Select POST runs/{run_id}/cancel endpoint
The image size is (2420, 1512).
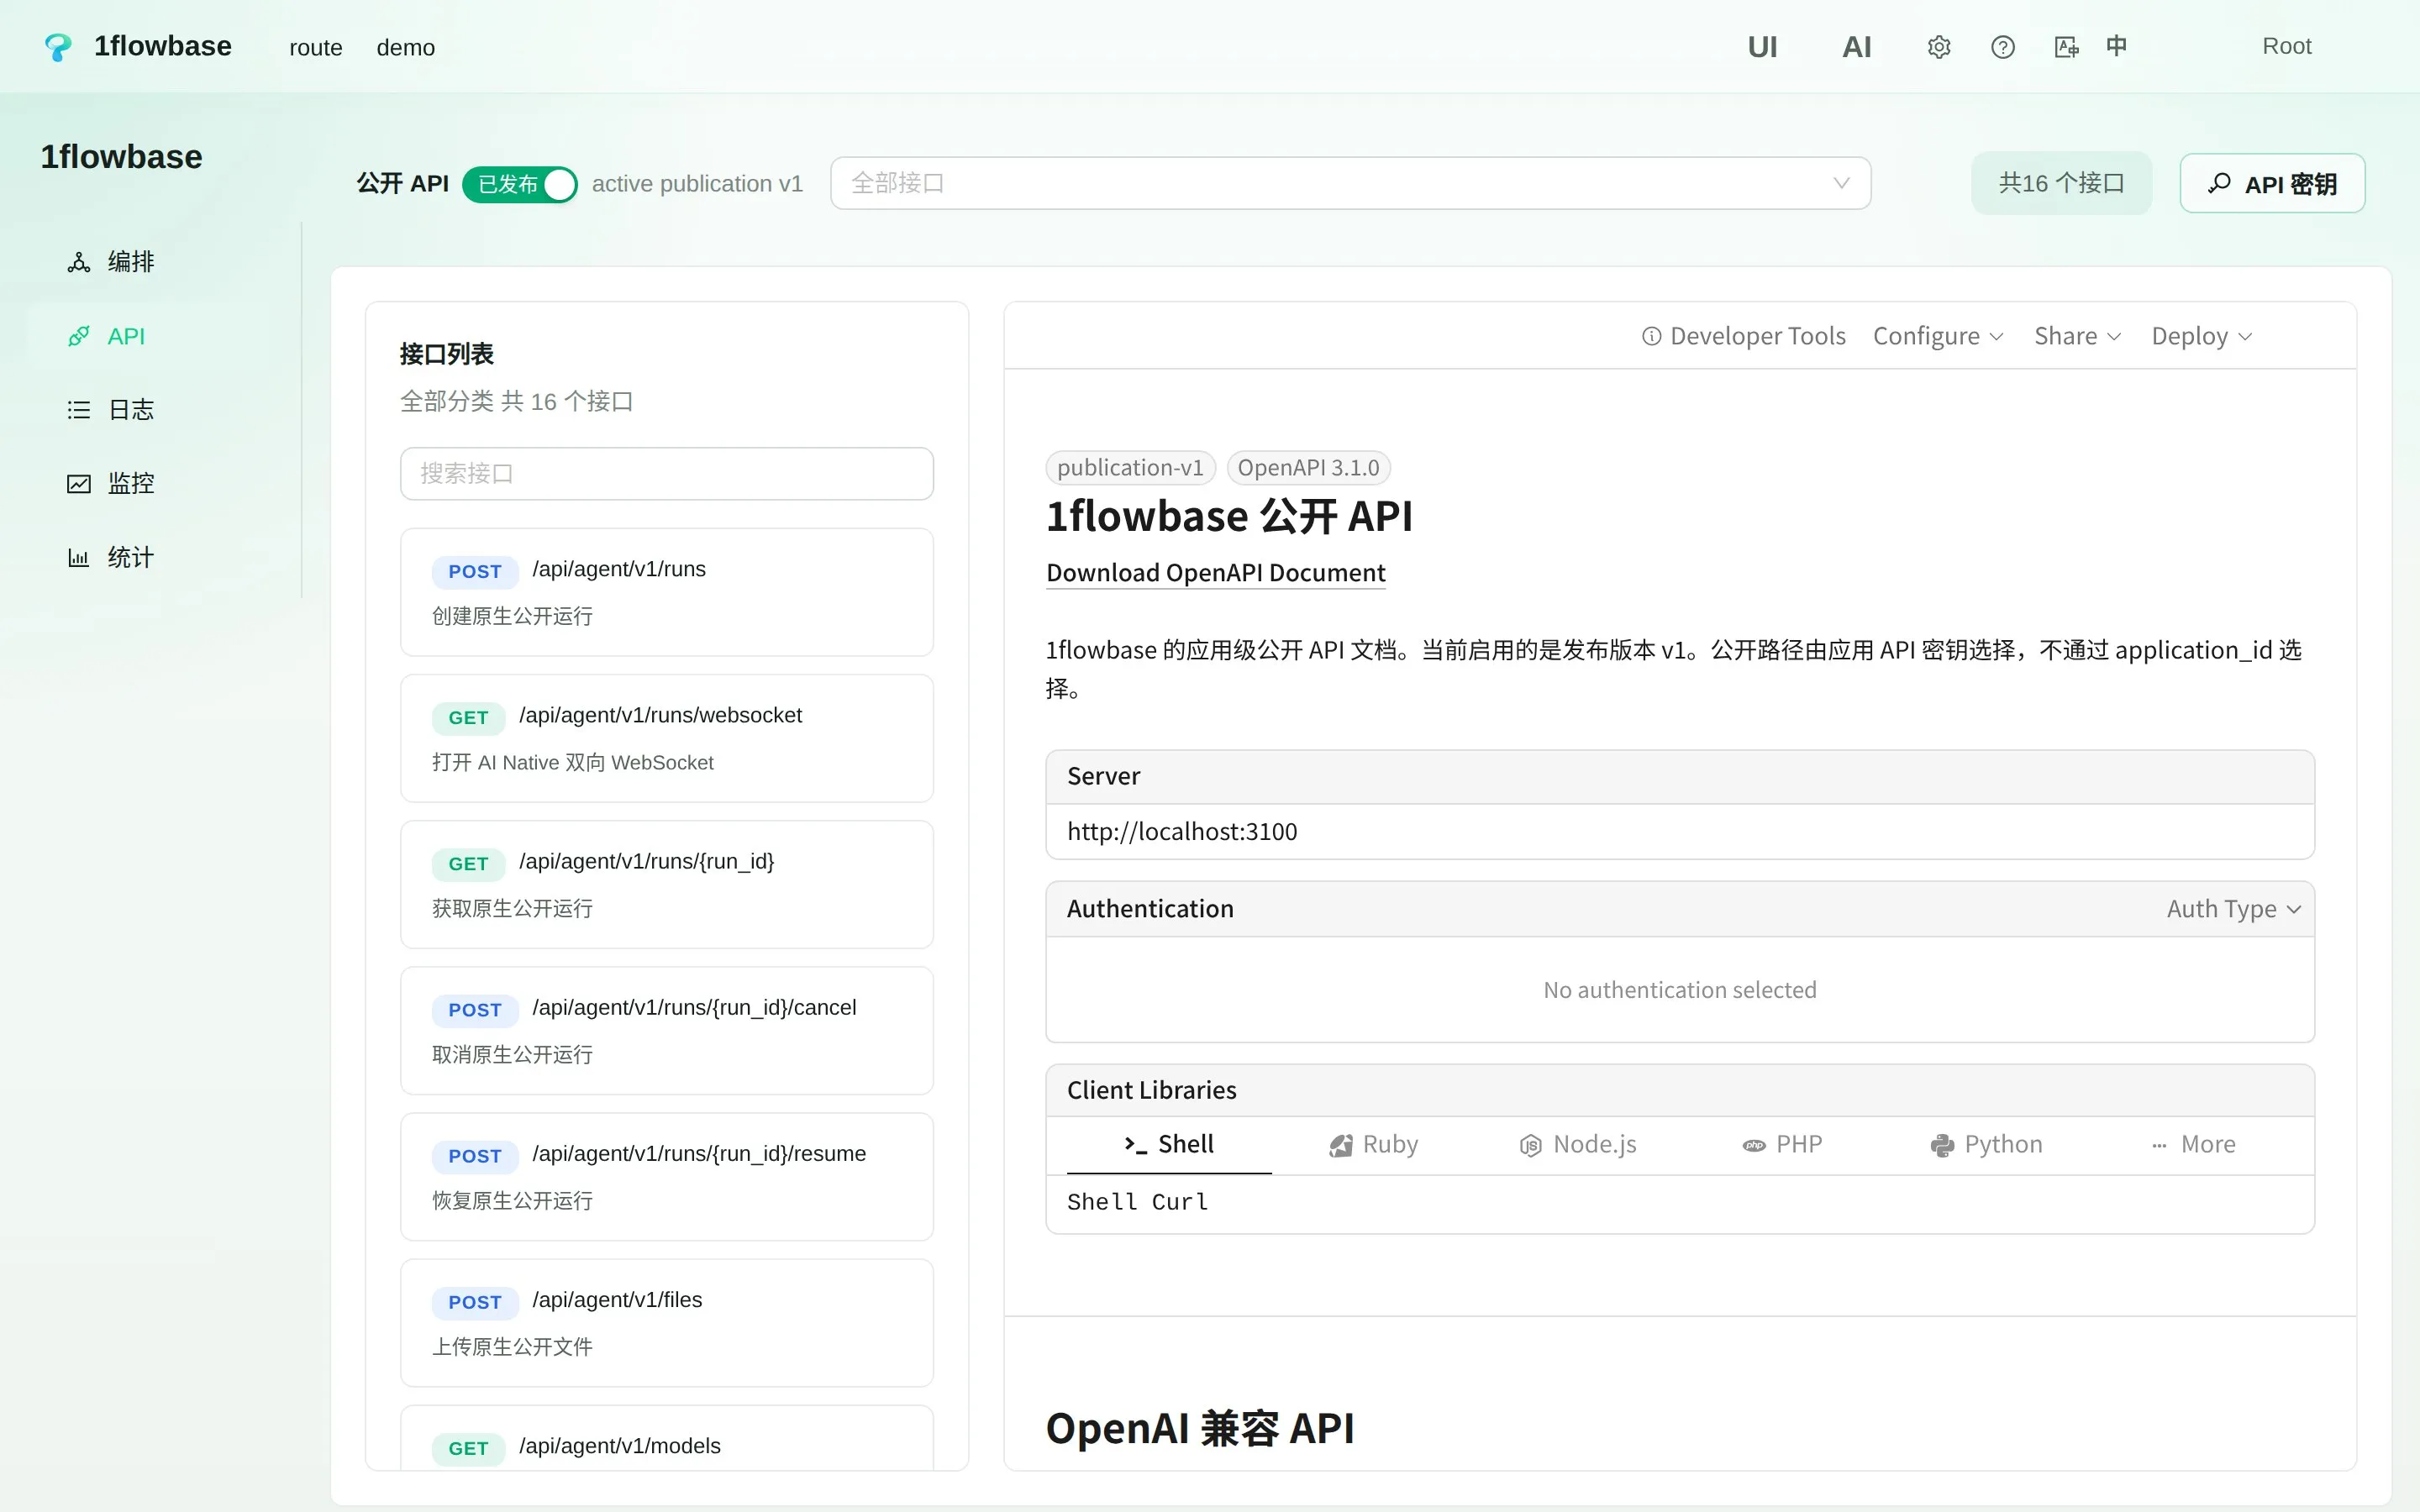tap(667, 1030)
